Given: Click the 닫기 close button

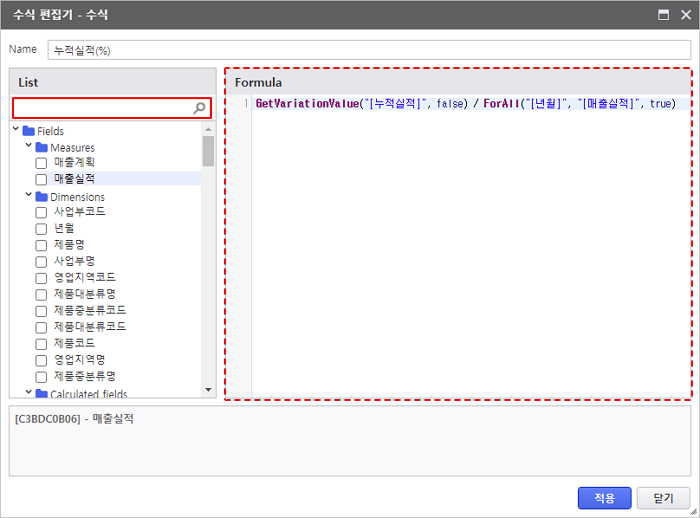Looking at the screenshot, I should coord(664,498).
